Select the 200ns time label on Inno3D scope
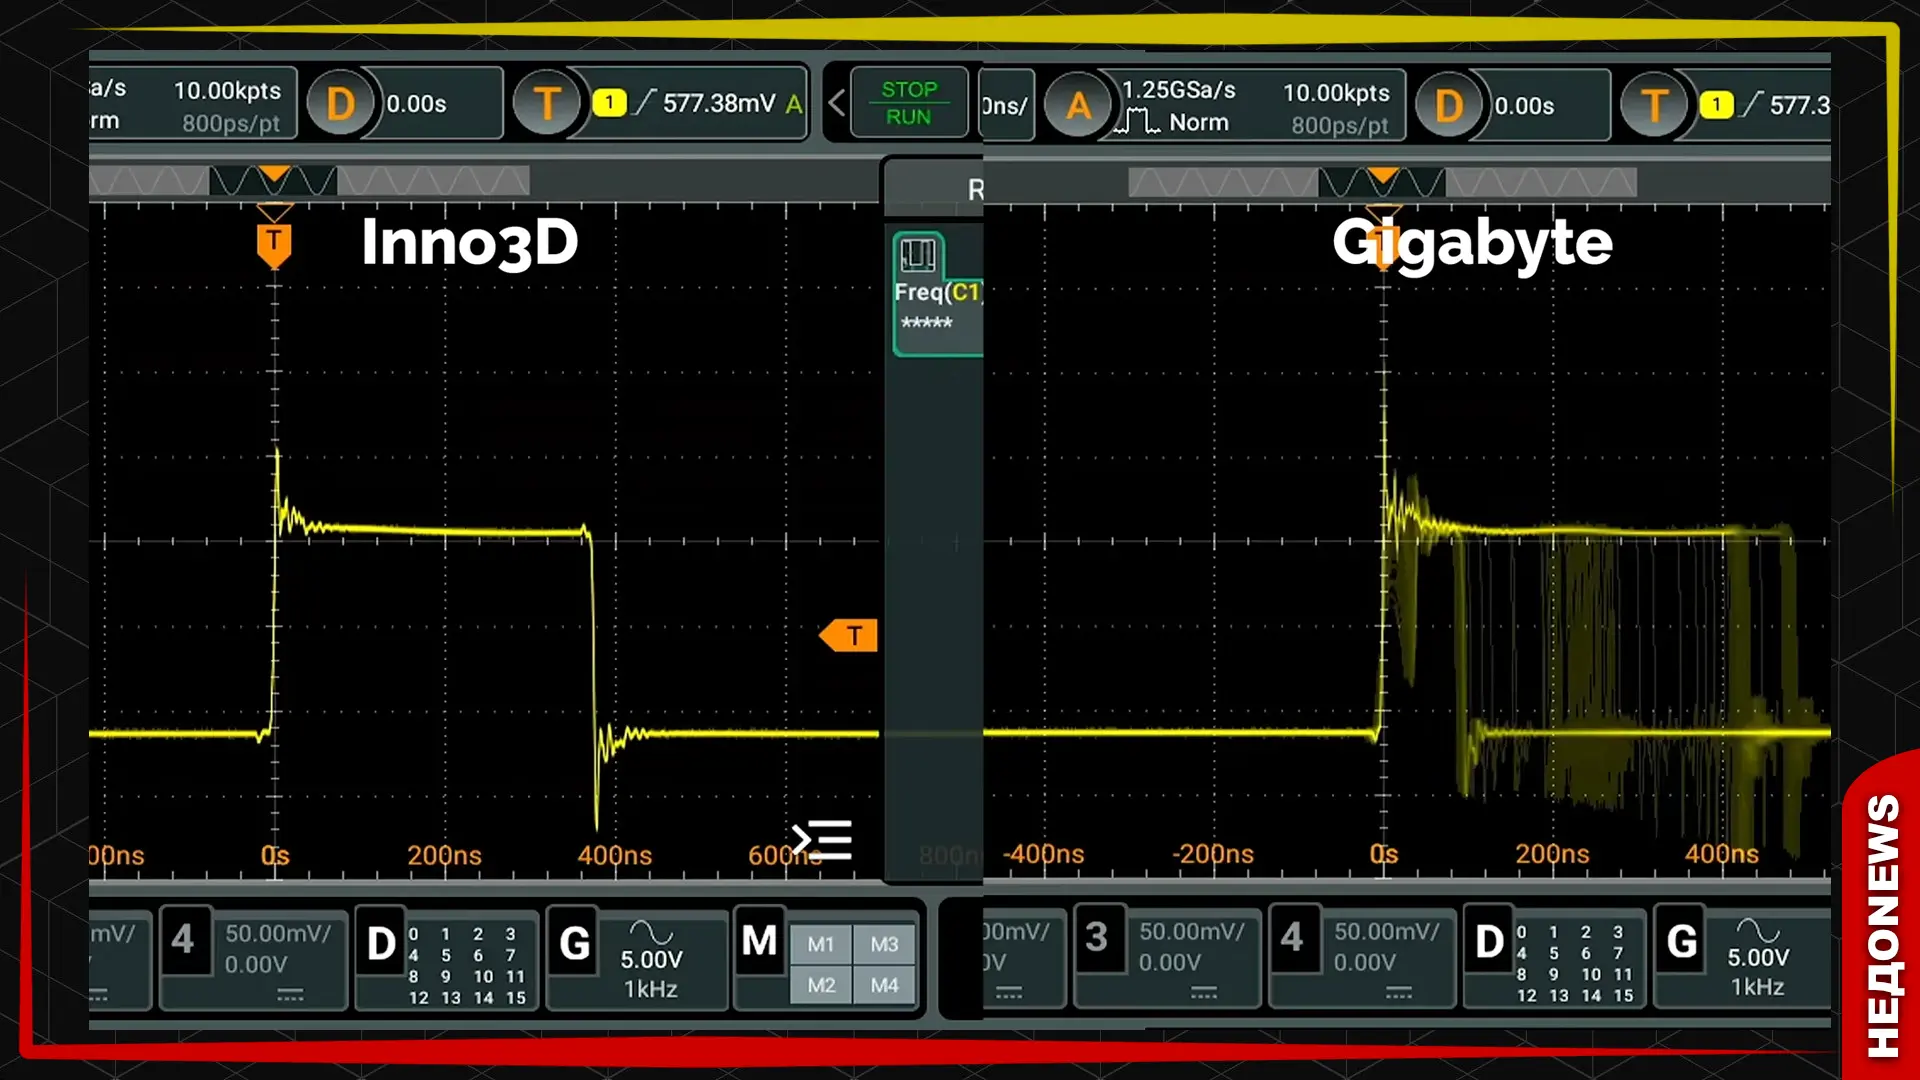 click(x=444, y=856)
